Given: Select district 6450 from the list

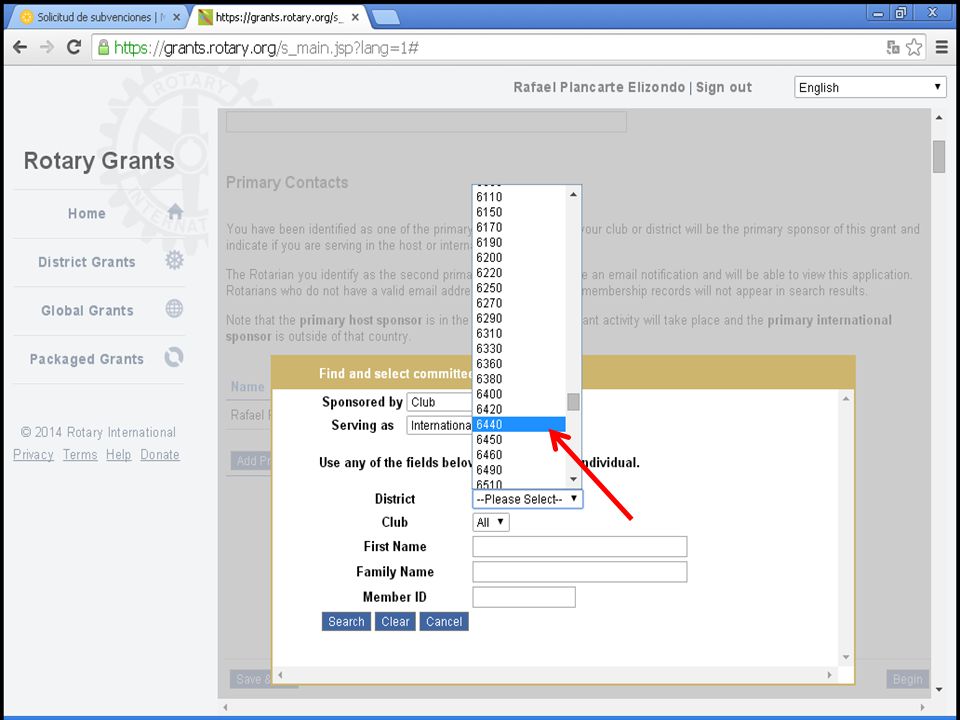Looking at the screenshot, I should (x=519, y=440).
